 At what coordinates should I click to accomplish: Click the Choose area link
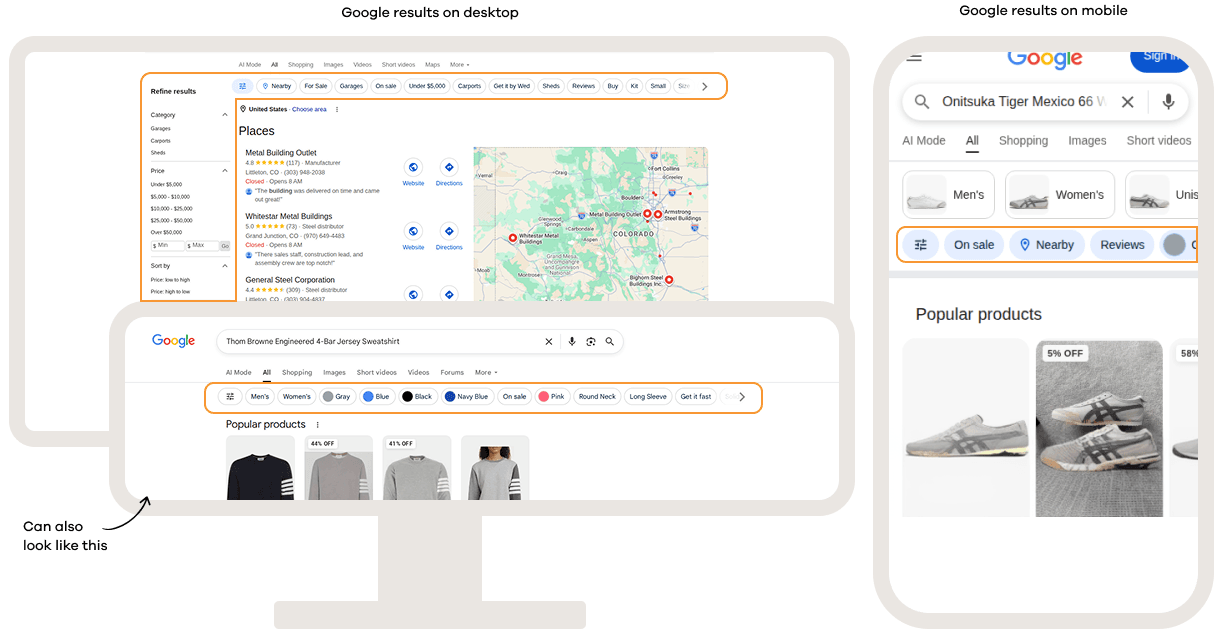coord(309,109)
